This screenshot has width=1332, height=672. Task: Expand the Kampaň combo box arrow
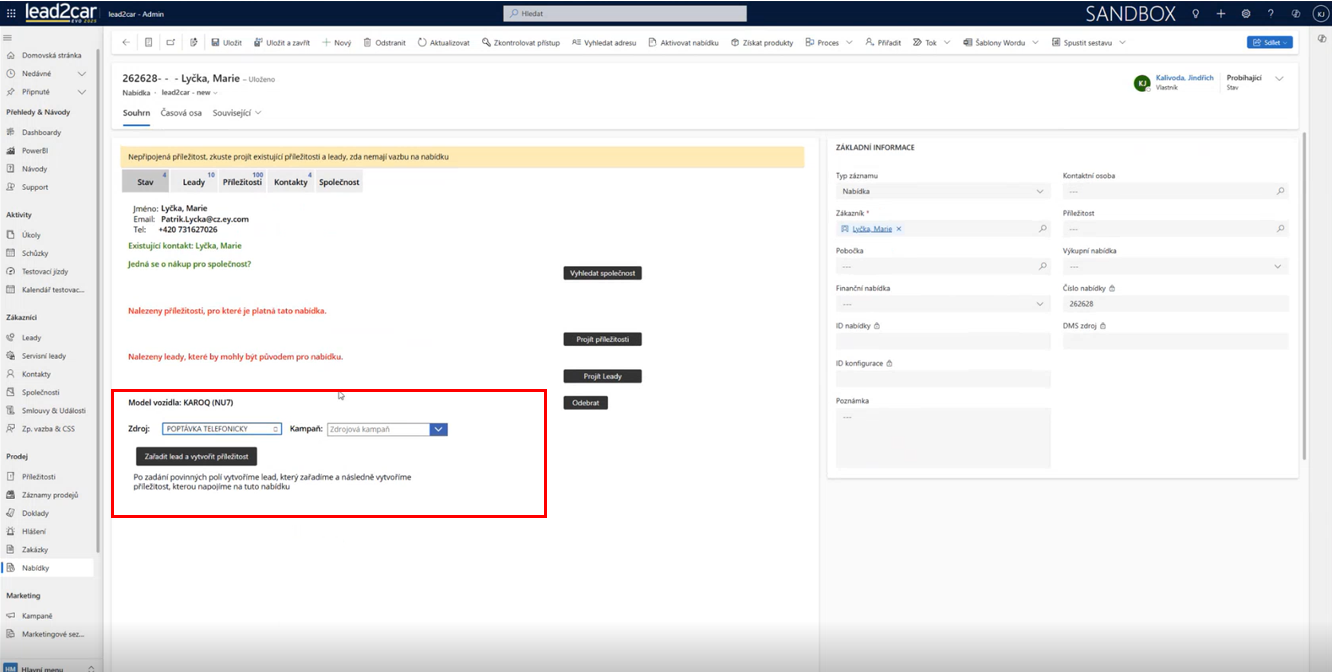[438, 429]
